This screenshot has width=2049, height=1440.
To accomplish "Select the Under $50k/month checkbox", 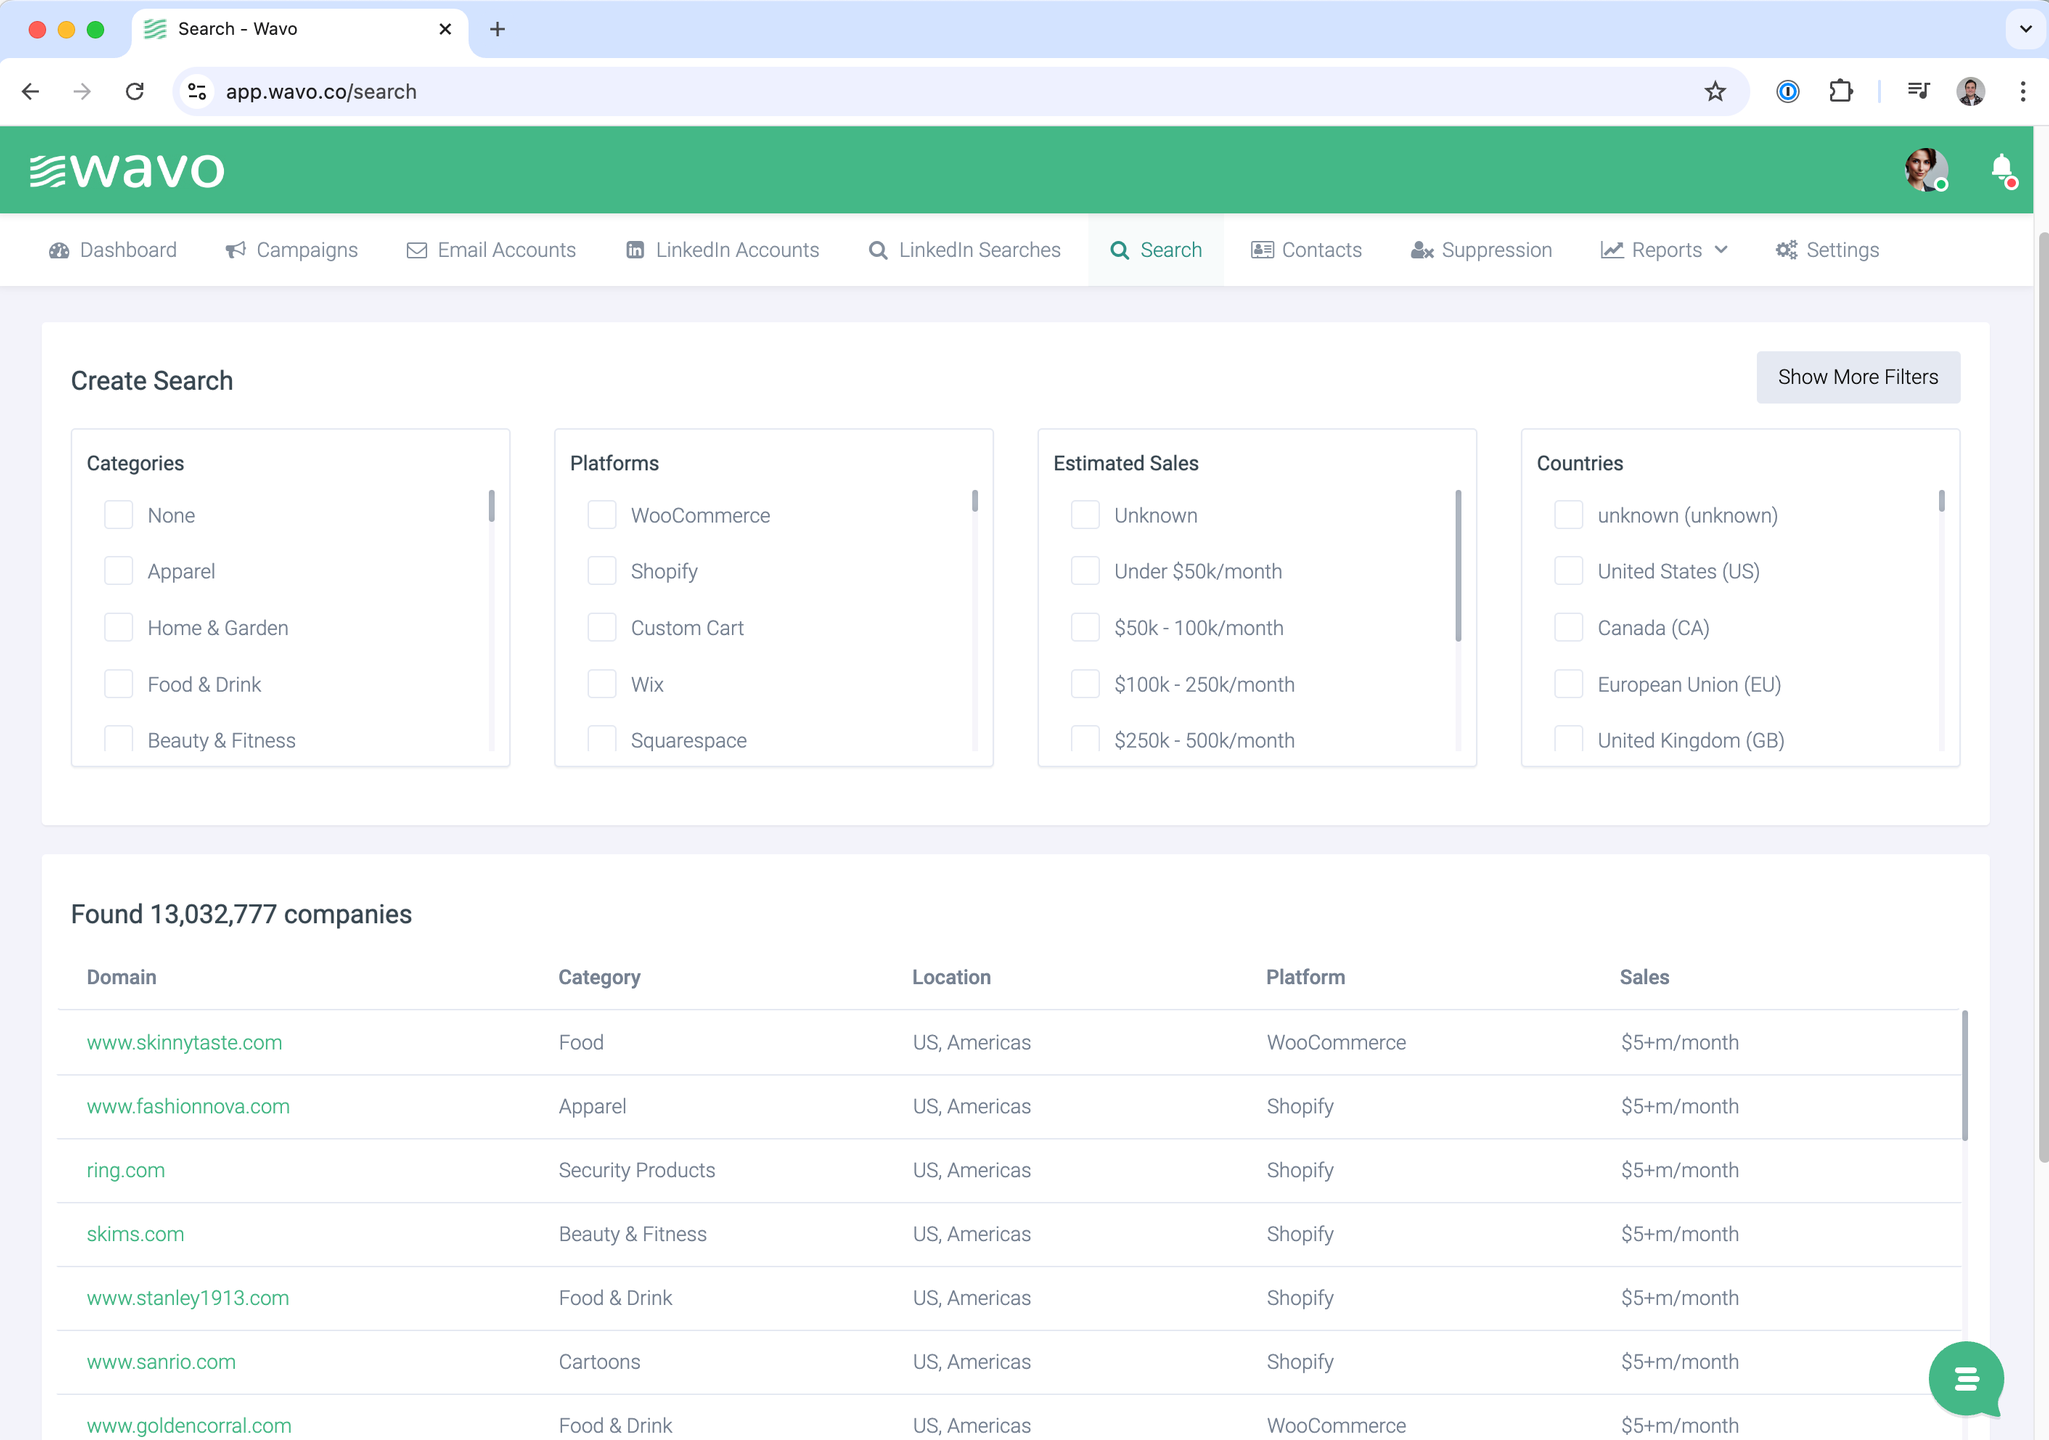I will (x=1085, y=571).
